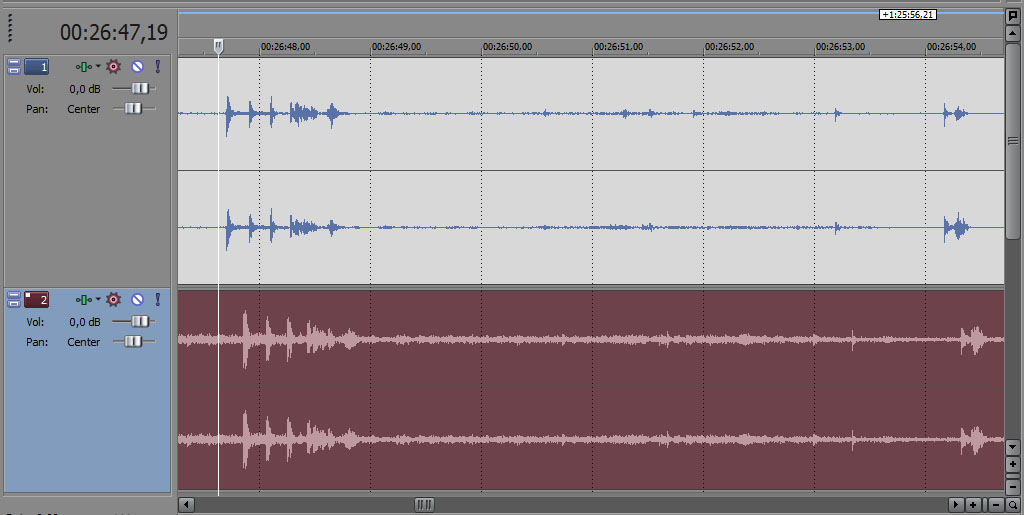Maximize track 1 height

pyautogui.click(x=14, y=69)
